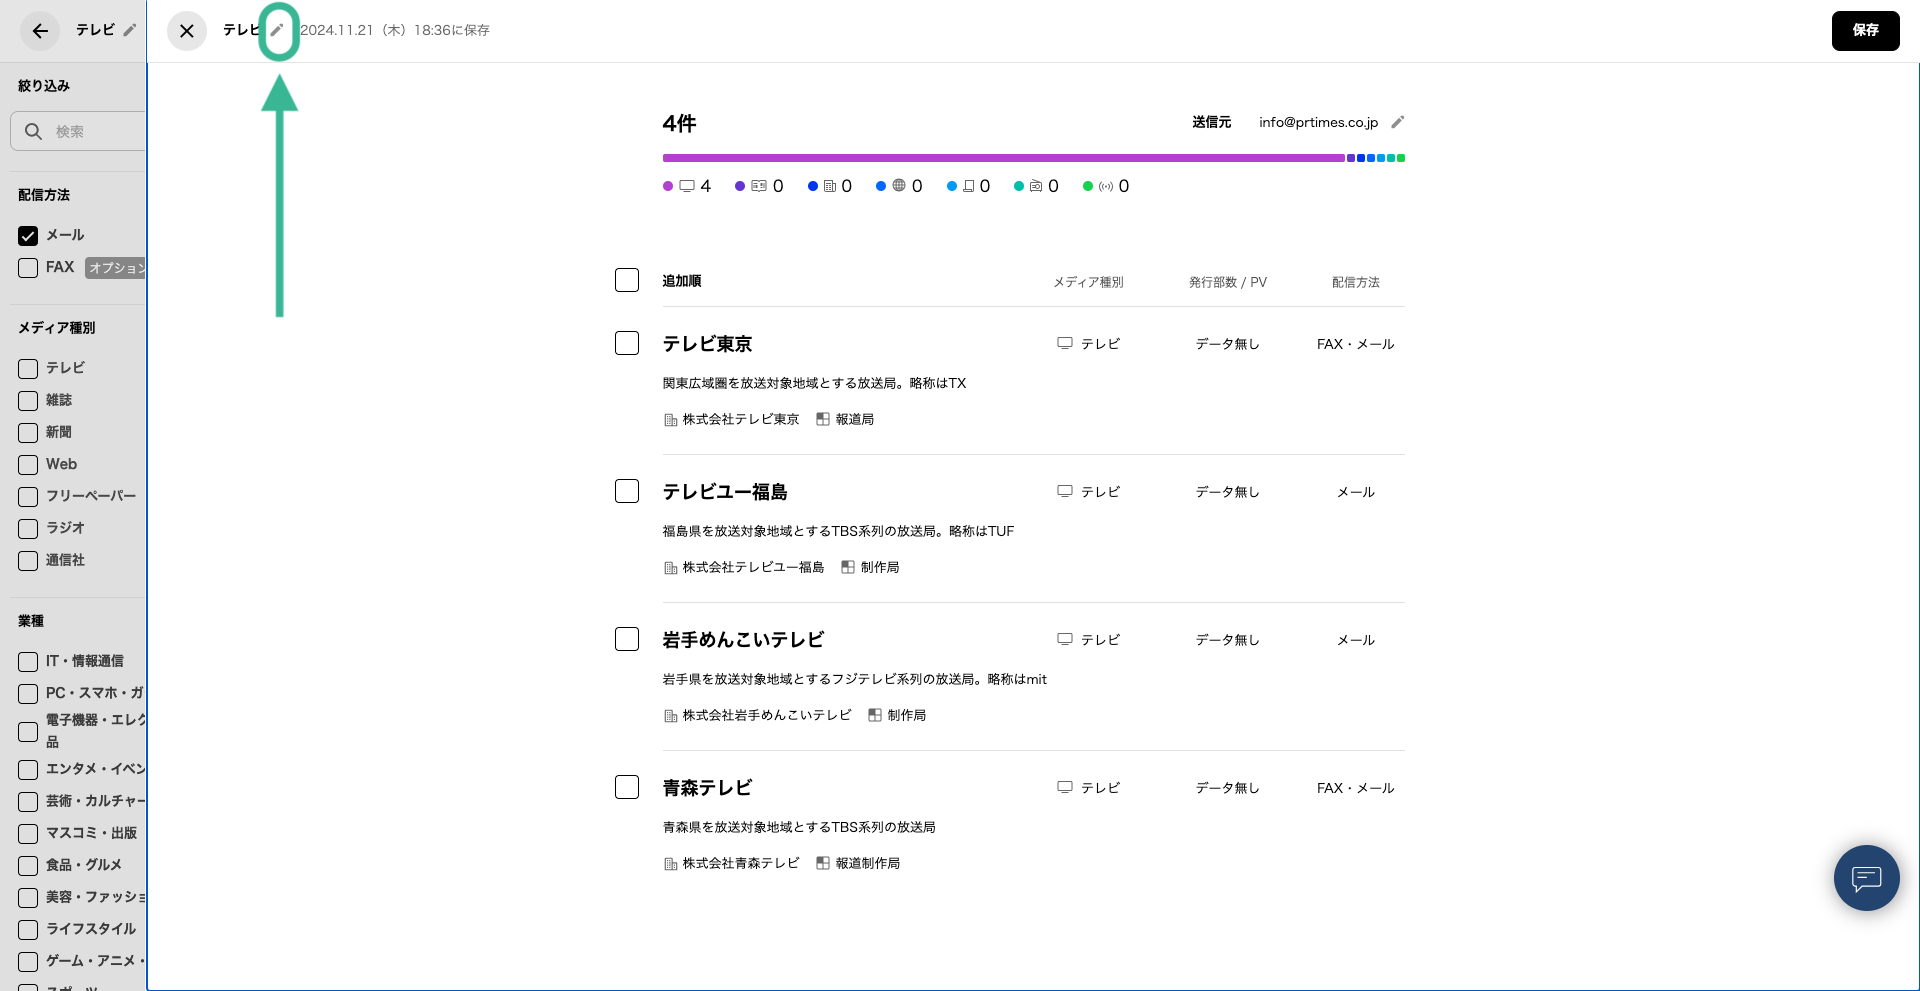Uncheck the メール delivery method filter

[x=28, y=236]
